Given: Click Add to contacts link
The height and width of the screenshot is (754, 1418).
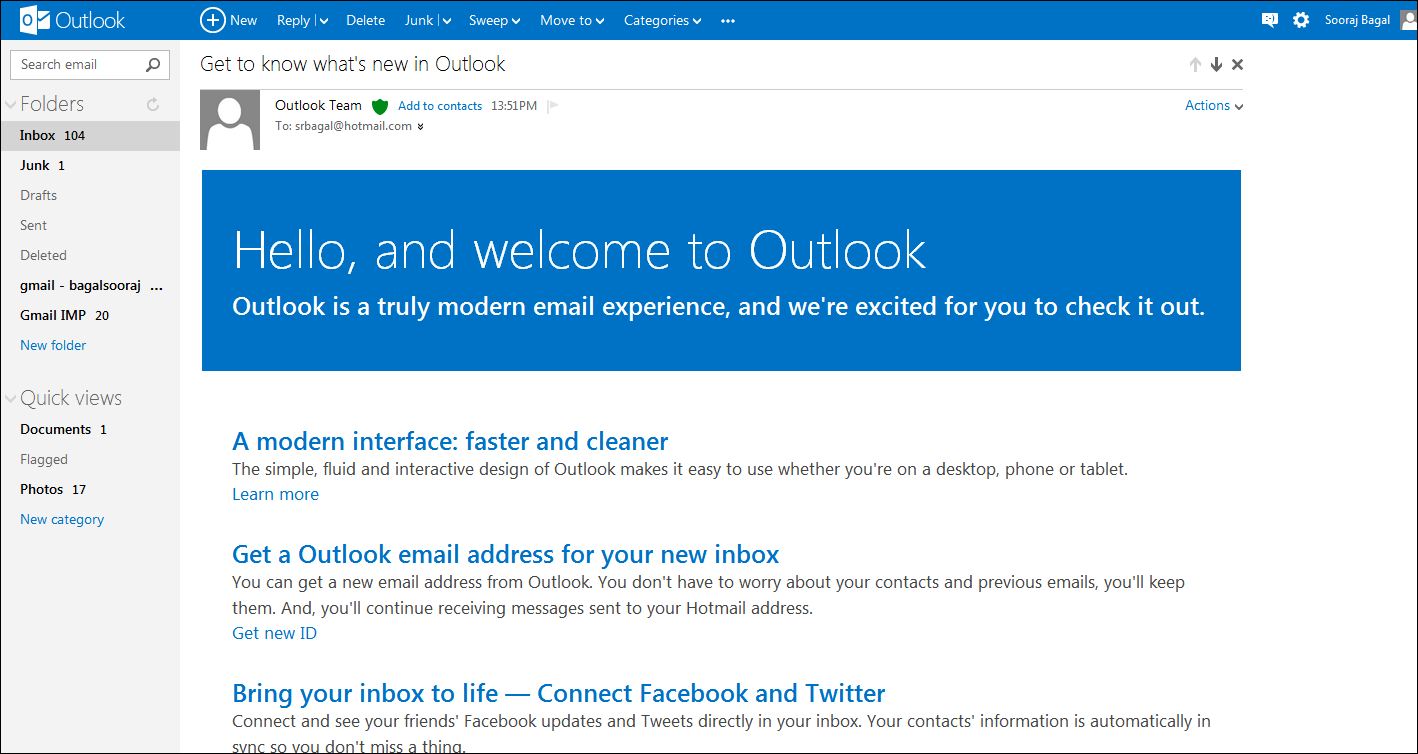Looking at the screenshot, I should 440,106.
